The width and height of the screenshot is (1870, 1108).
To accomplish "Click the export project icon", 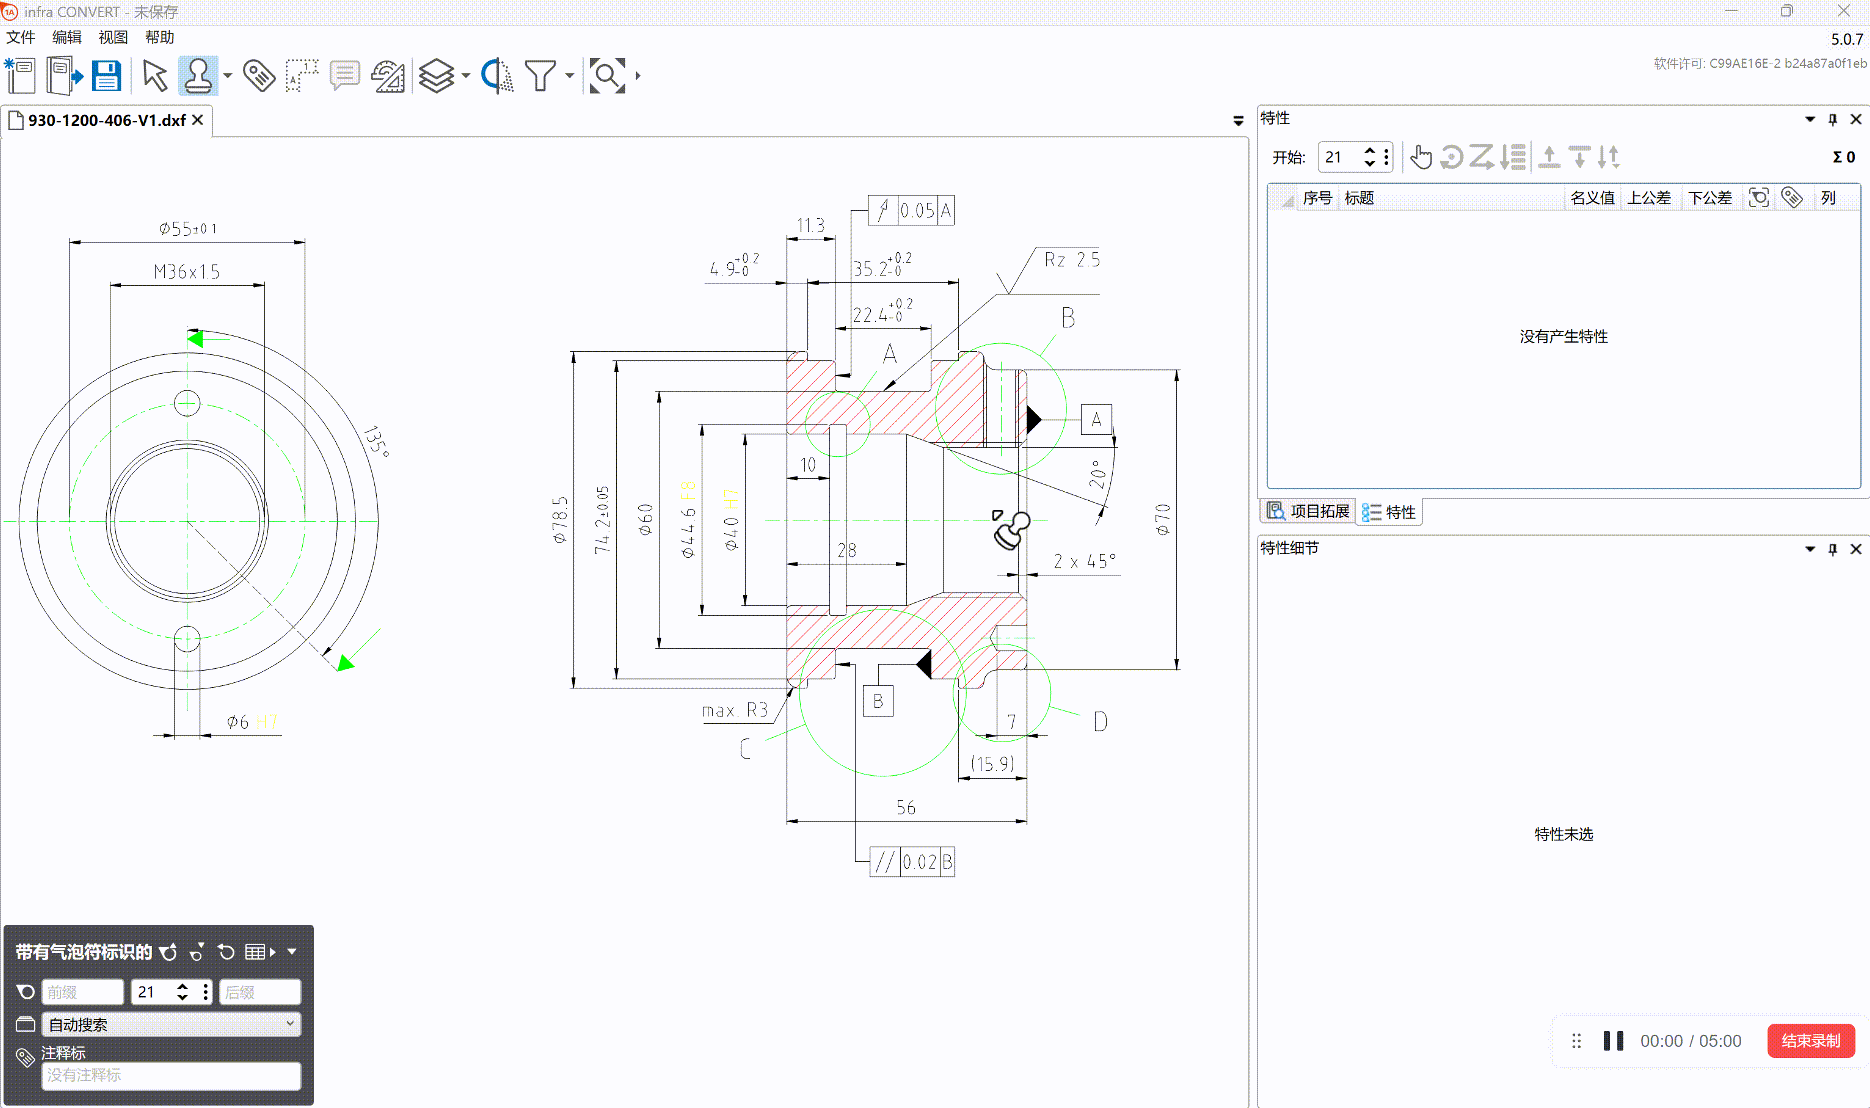I will tap(65, 76).
